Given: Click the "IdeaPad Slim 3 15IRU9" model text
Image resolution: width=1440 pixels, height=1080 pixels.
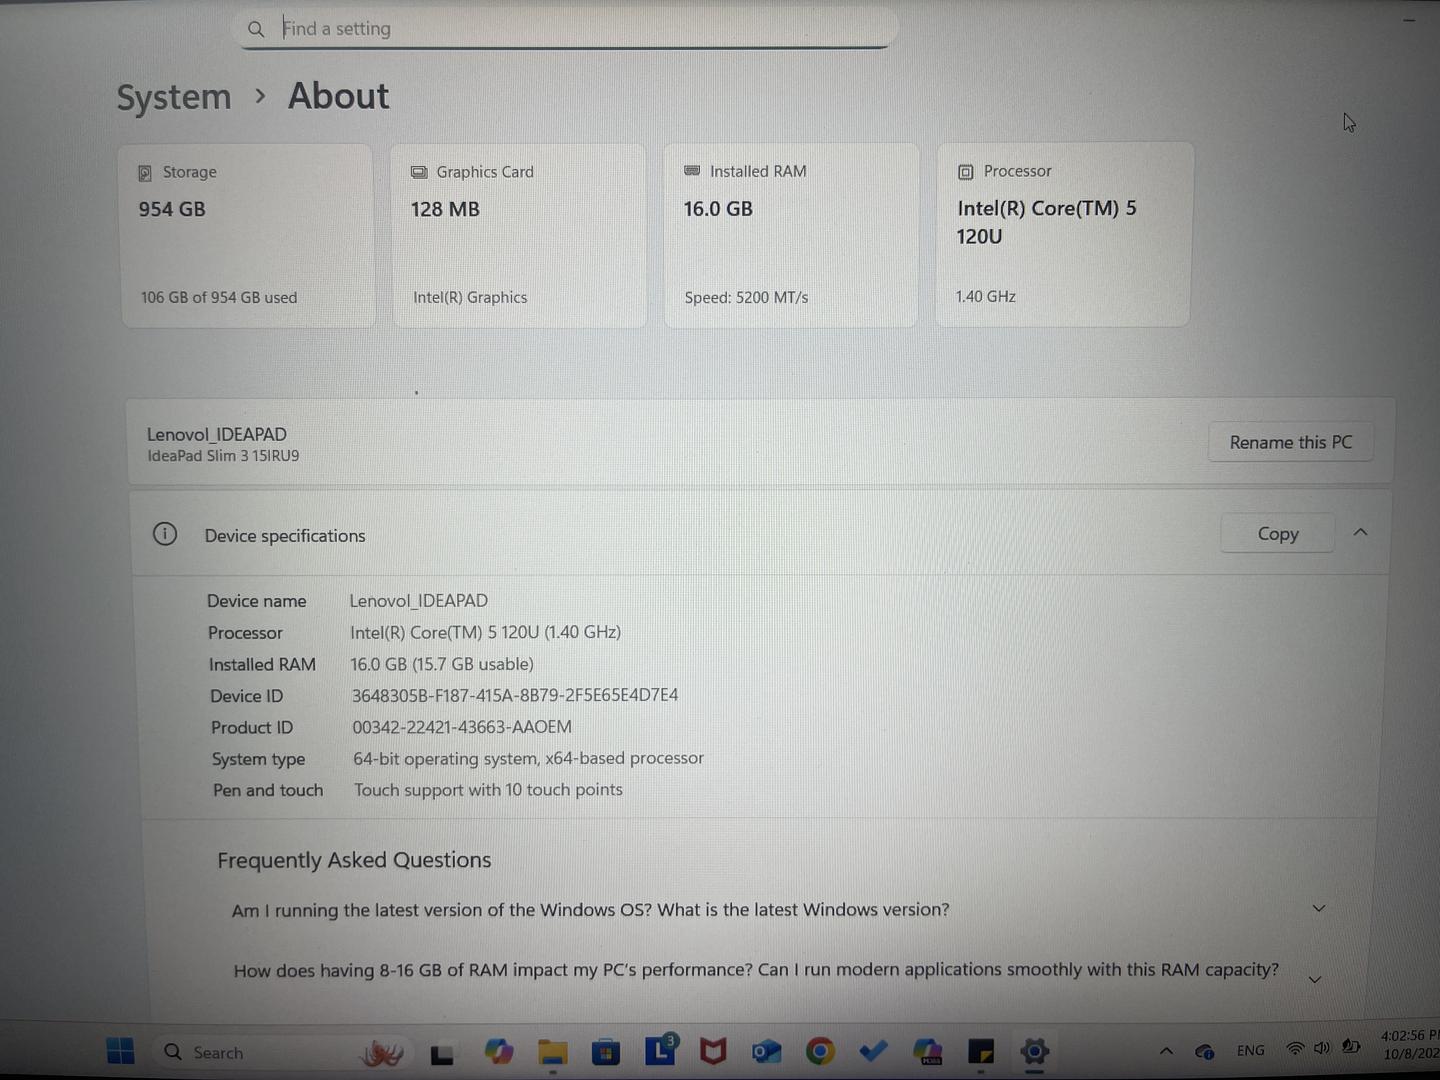Looking at the screenshot, I should coord(223,456).
